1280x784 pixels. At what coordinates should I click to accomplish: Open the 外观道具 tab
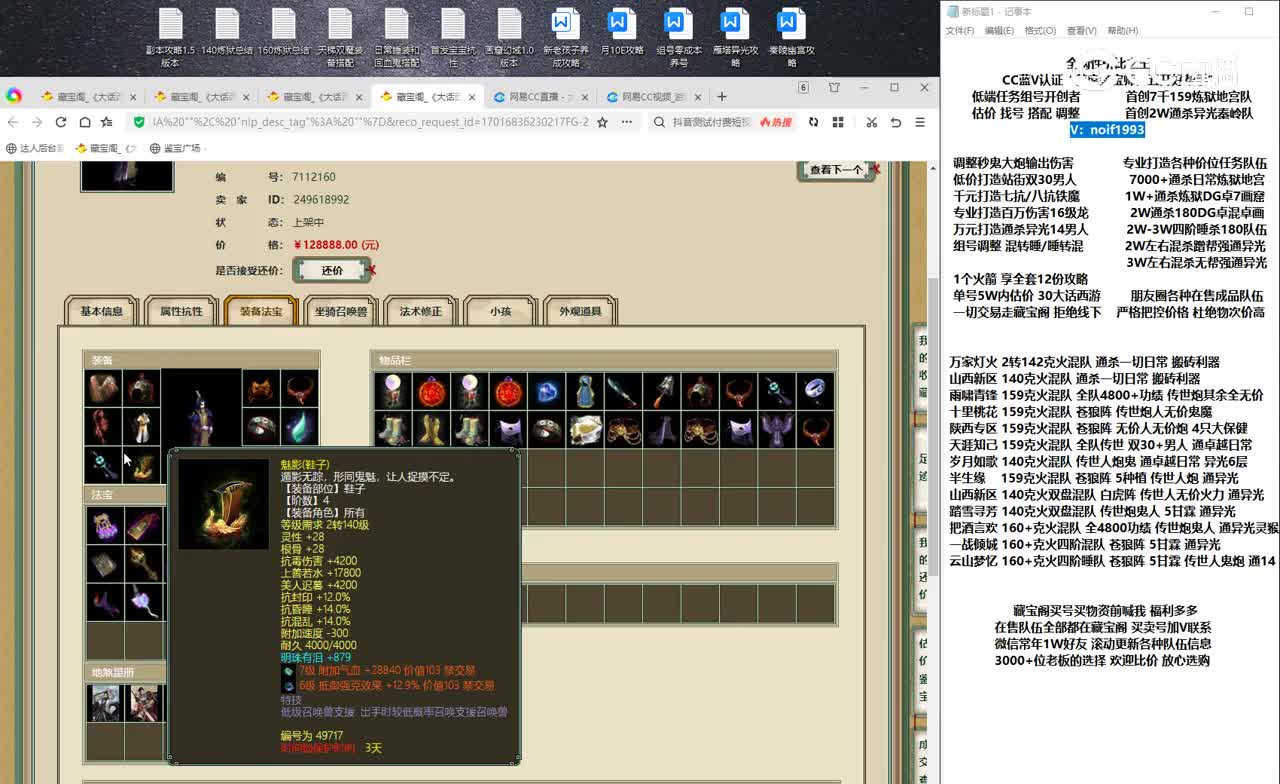pos(581,311)
